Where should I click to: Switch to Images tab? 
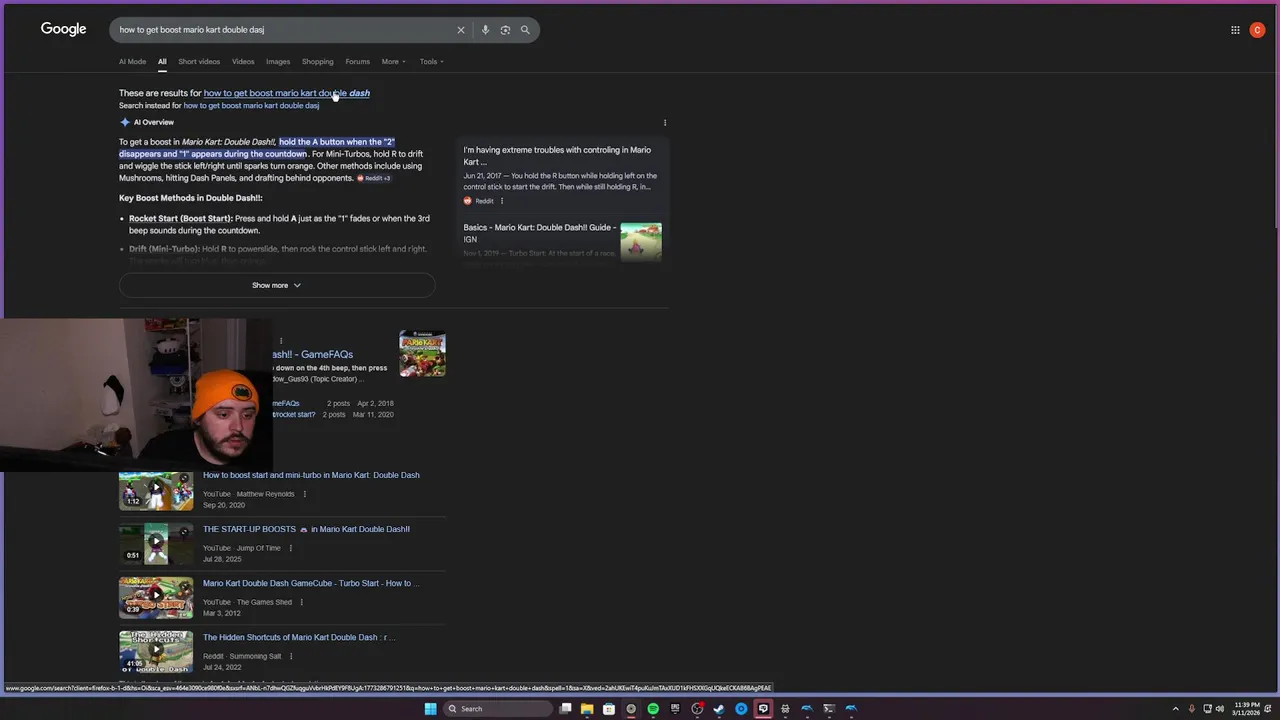point(278,62)
